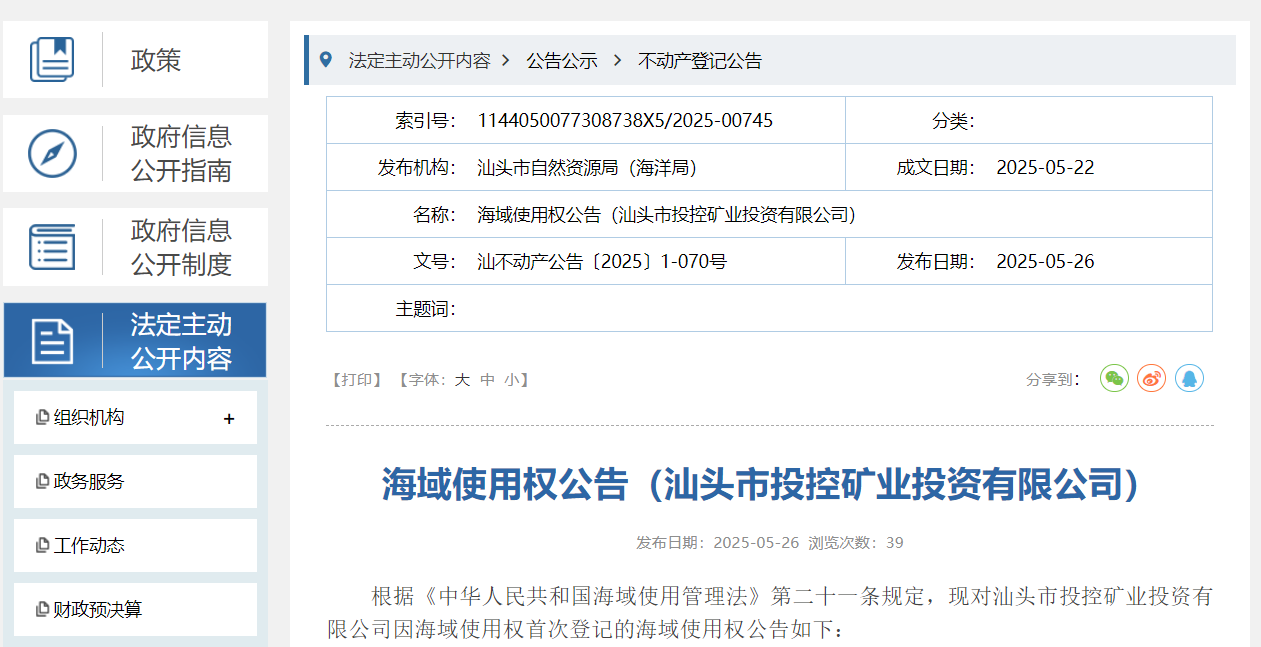Open 不动产登记公告 breadcrumb link
The height and width of the screenshot is (647, 1261).
(x=700, y=61)
